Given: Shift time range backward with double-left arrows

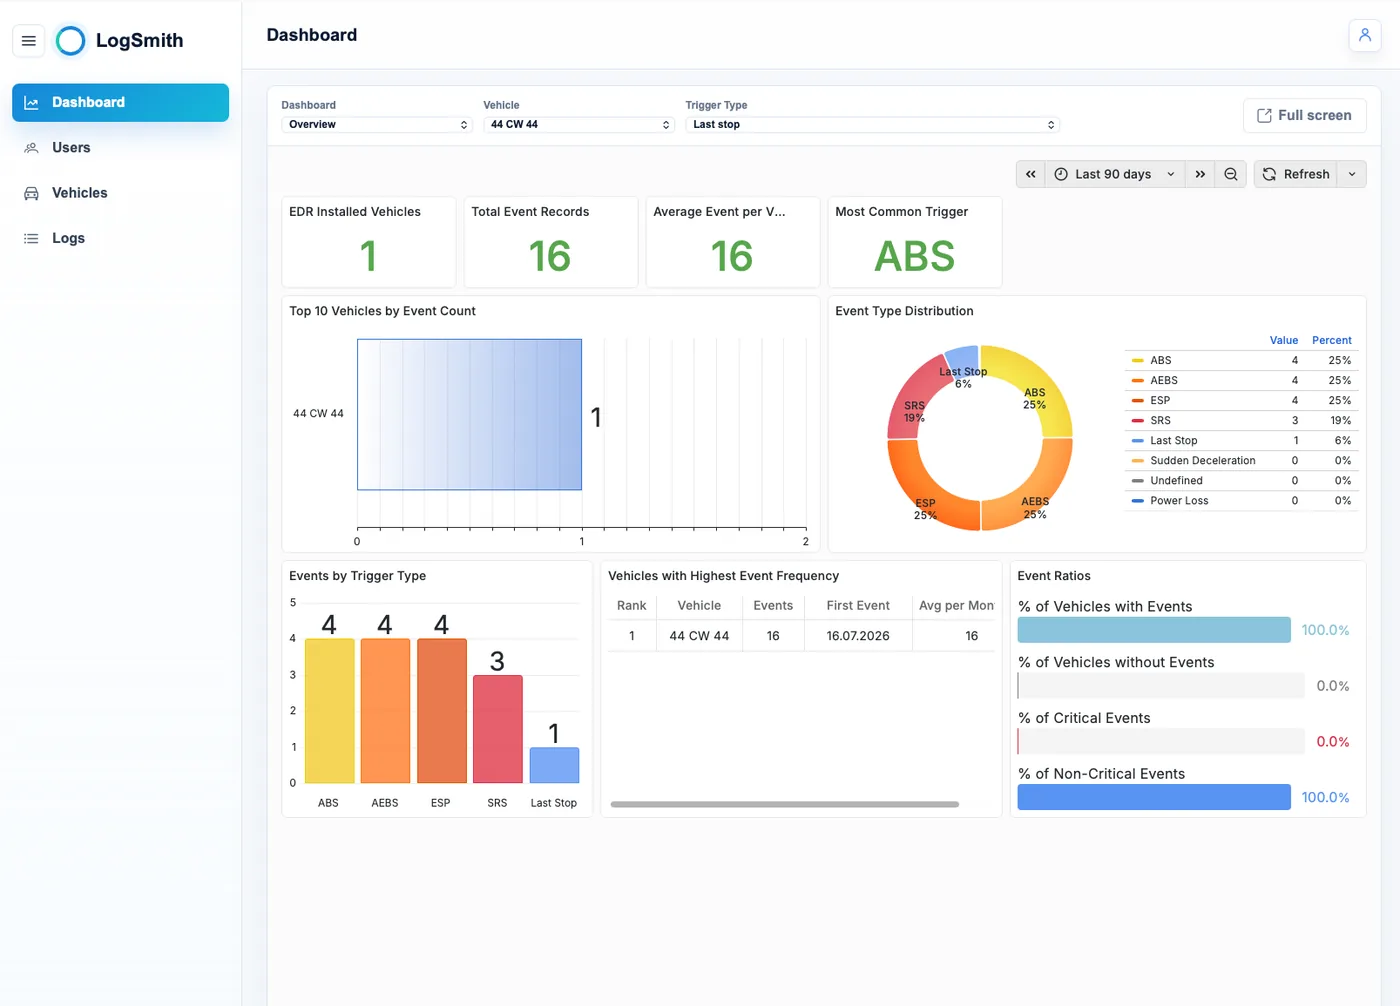Looking at the screenshot, I should tap(1031, 174).
